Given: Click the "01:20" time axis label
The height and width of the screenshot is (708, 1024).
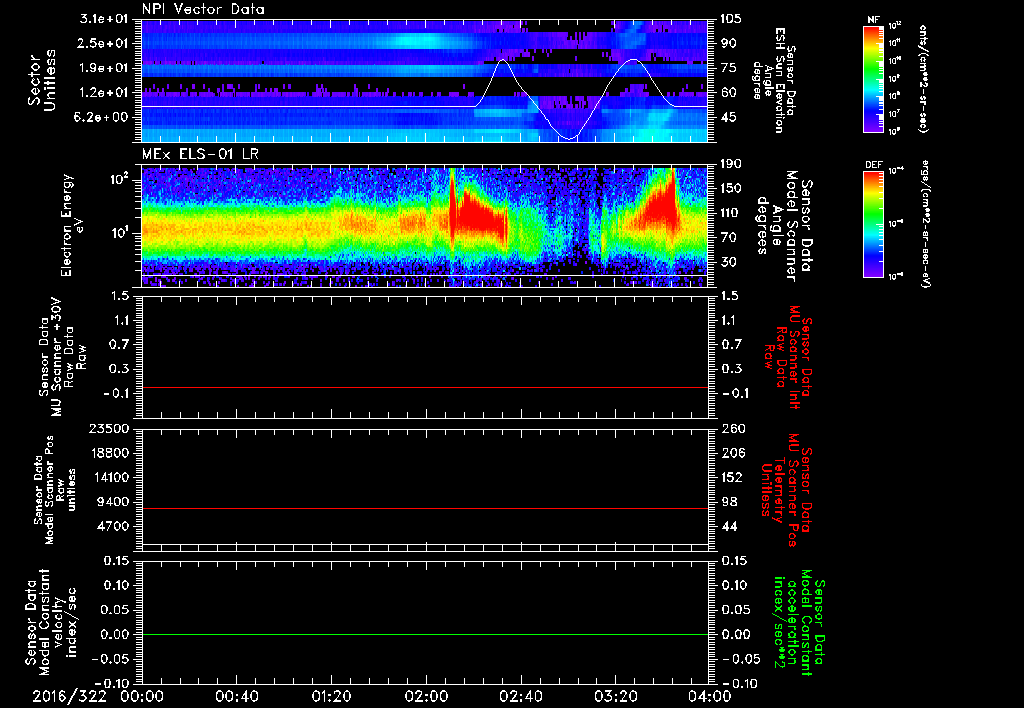Looking at the screenshot, I should 331,696.
